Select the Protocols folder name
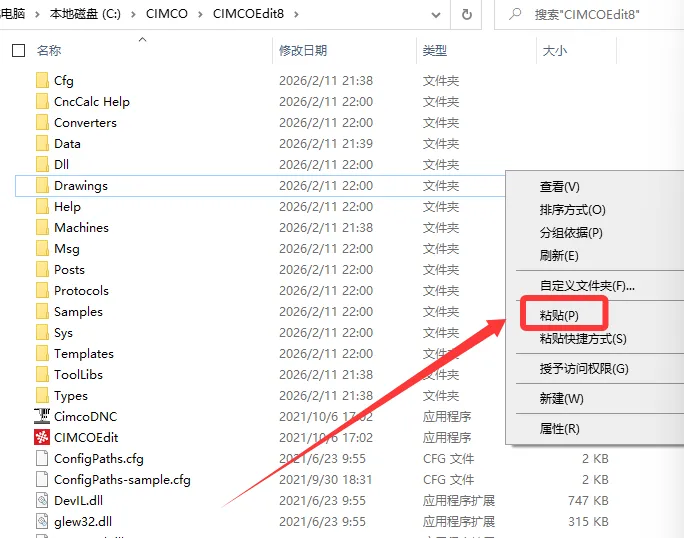Viewport: 684px width, 538px height. click(81, 291)
